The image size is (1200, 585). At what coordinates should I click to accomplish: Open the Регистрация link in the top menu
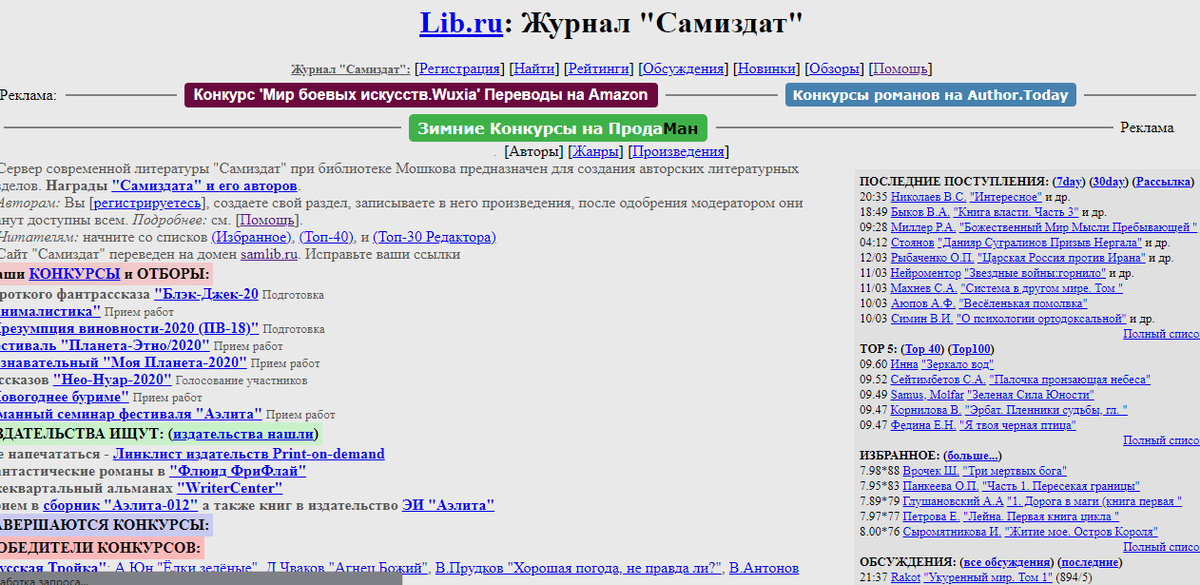tap(459, 69)
